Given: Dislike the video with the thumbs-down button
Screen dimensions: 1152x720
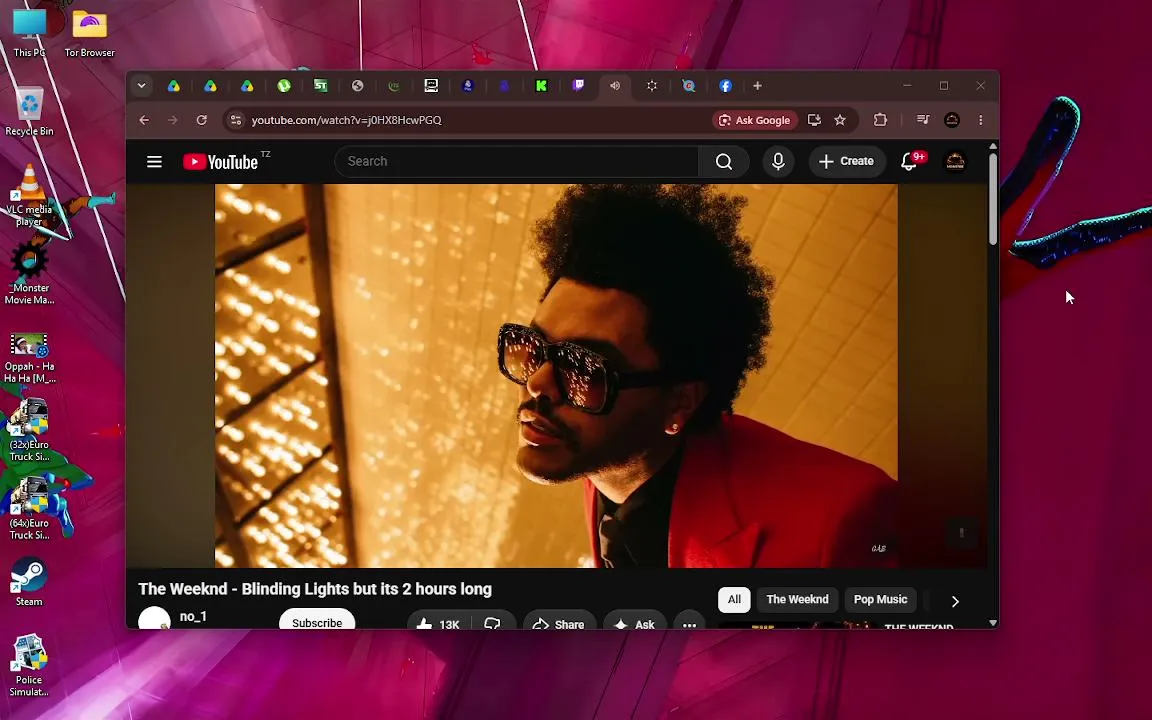Looking at the screenshot, I should (x=492, y=624).
